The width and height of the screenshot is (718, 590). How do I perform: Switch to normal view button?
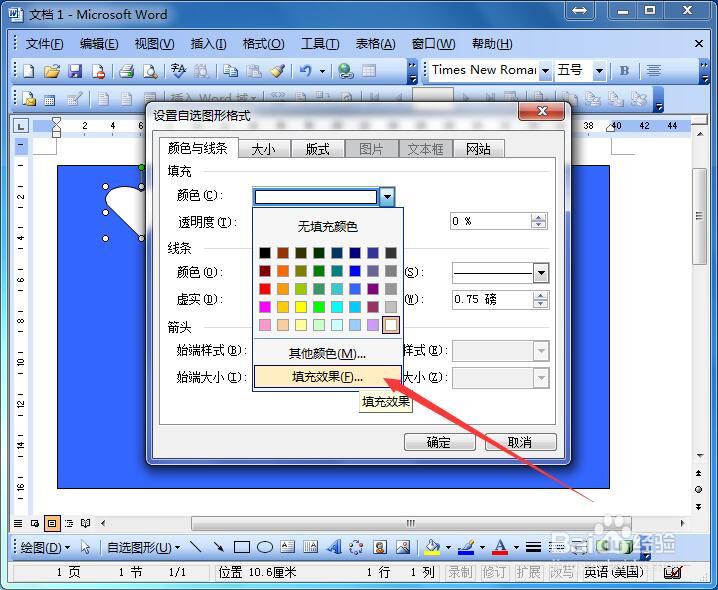pos(18,523)
